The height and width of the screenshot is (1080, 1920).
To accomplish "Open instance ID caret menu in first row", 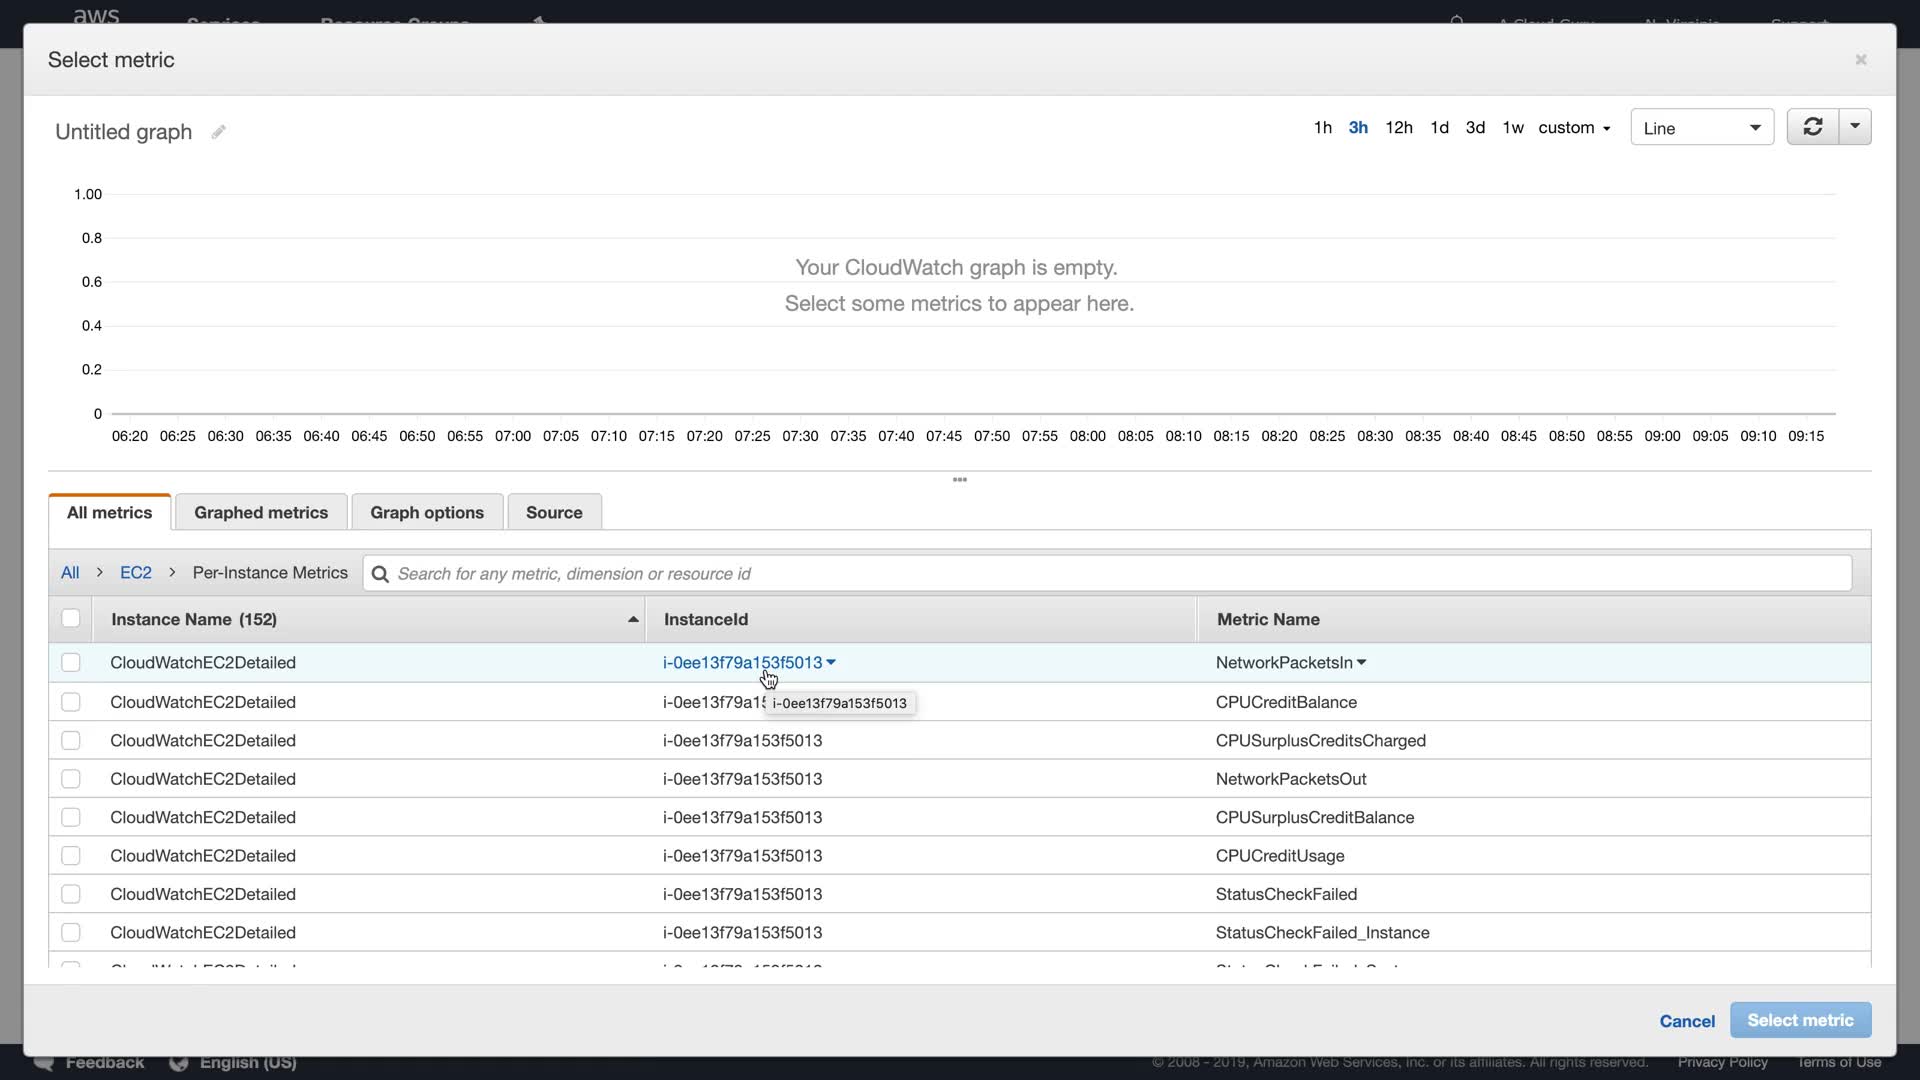I will point(831,663).
